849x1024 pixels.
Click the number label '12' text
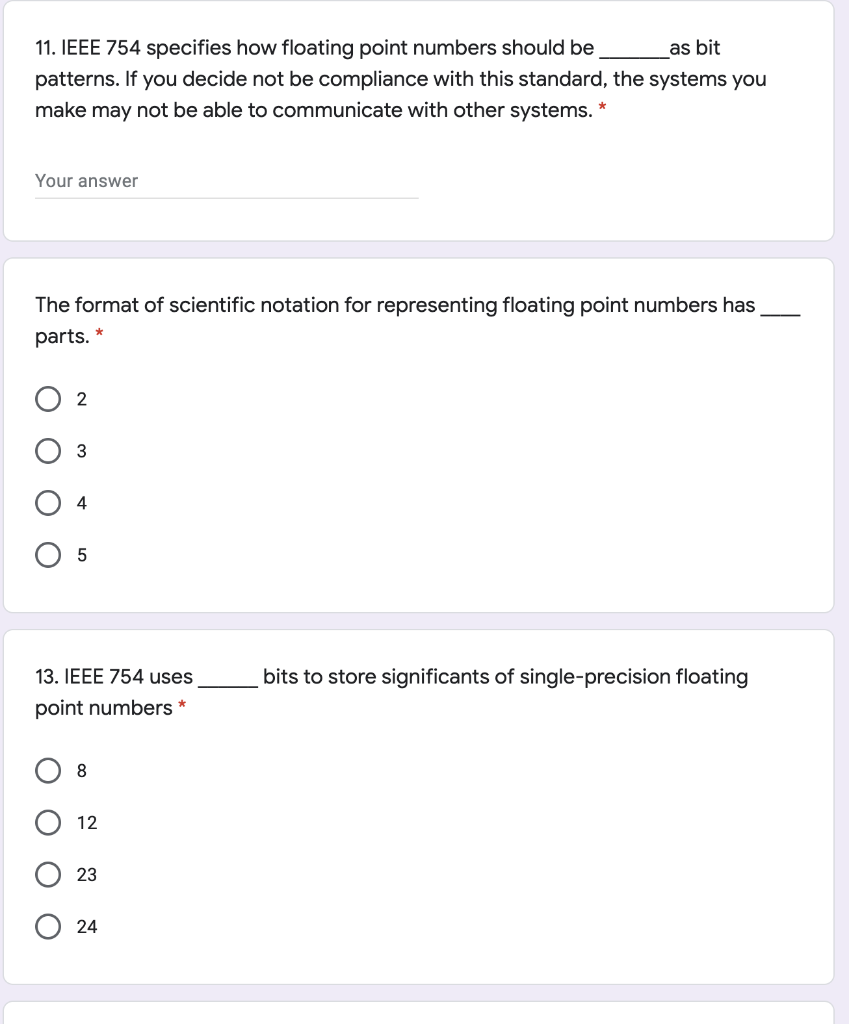pyautogui.click(x=87, y=823)
